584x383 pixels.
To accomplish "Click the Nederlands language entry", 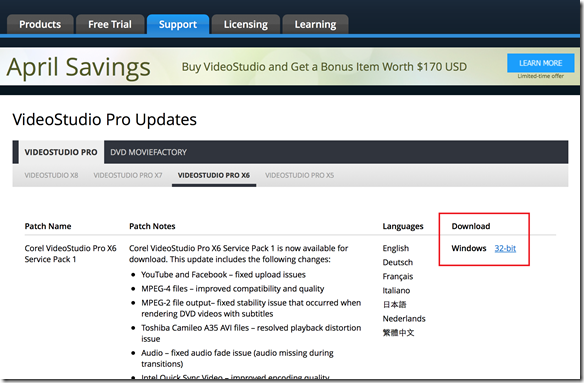I will (x=404, y=319).
